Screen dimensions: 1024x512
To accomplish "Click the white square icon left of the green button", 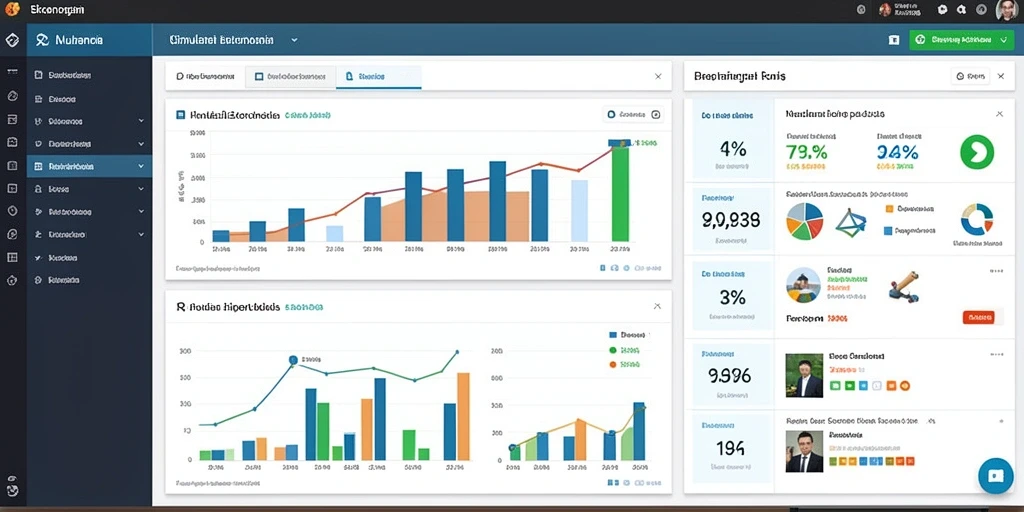I will pyautogui.click(x=894, y=40).
